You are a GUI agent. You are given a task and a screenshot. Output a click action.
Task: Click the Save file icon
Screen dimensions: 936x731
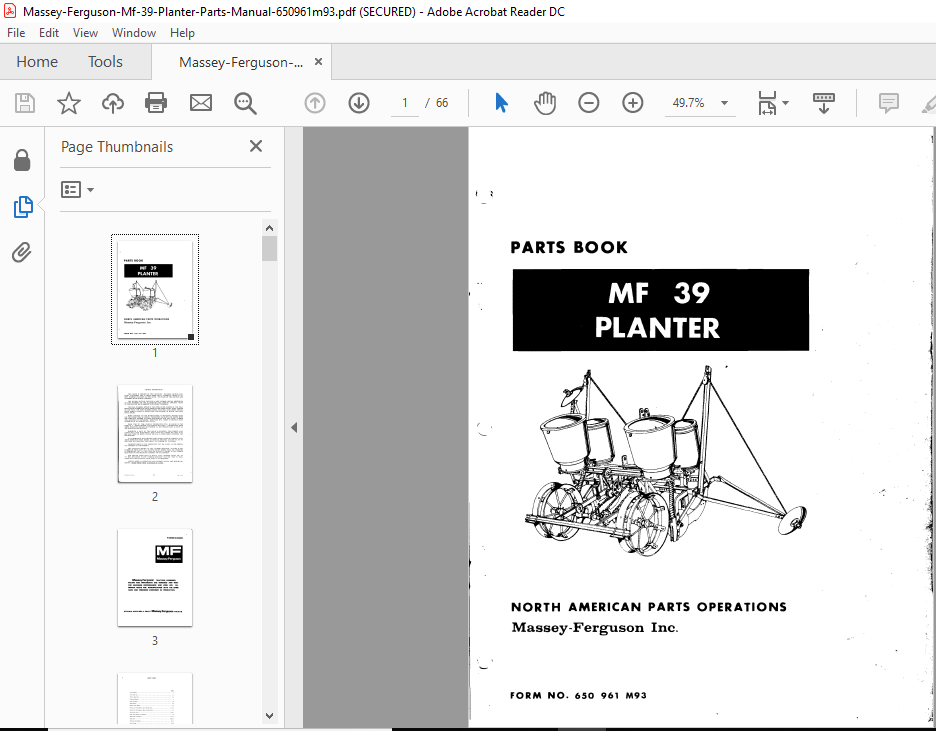[24, 103]
